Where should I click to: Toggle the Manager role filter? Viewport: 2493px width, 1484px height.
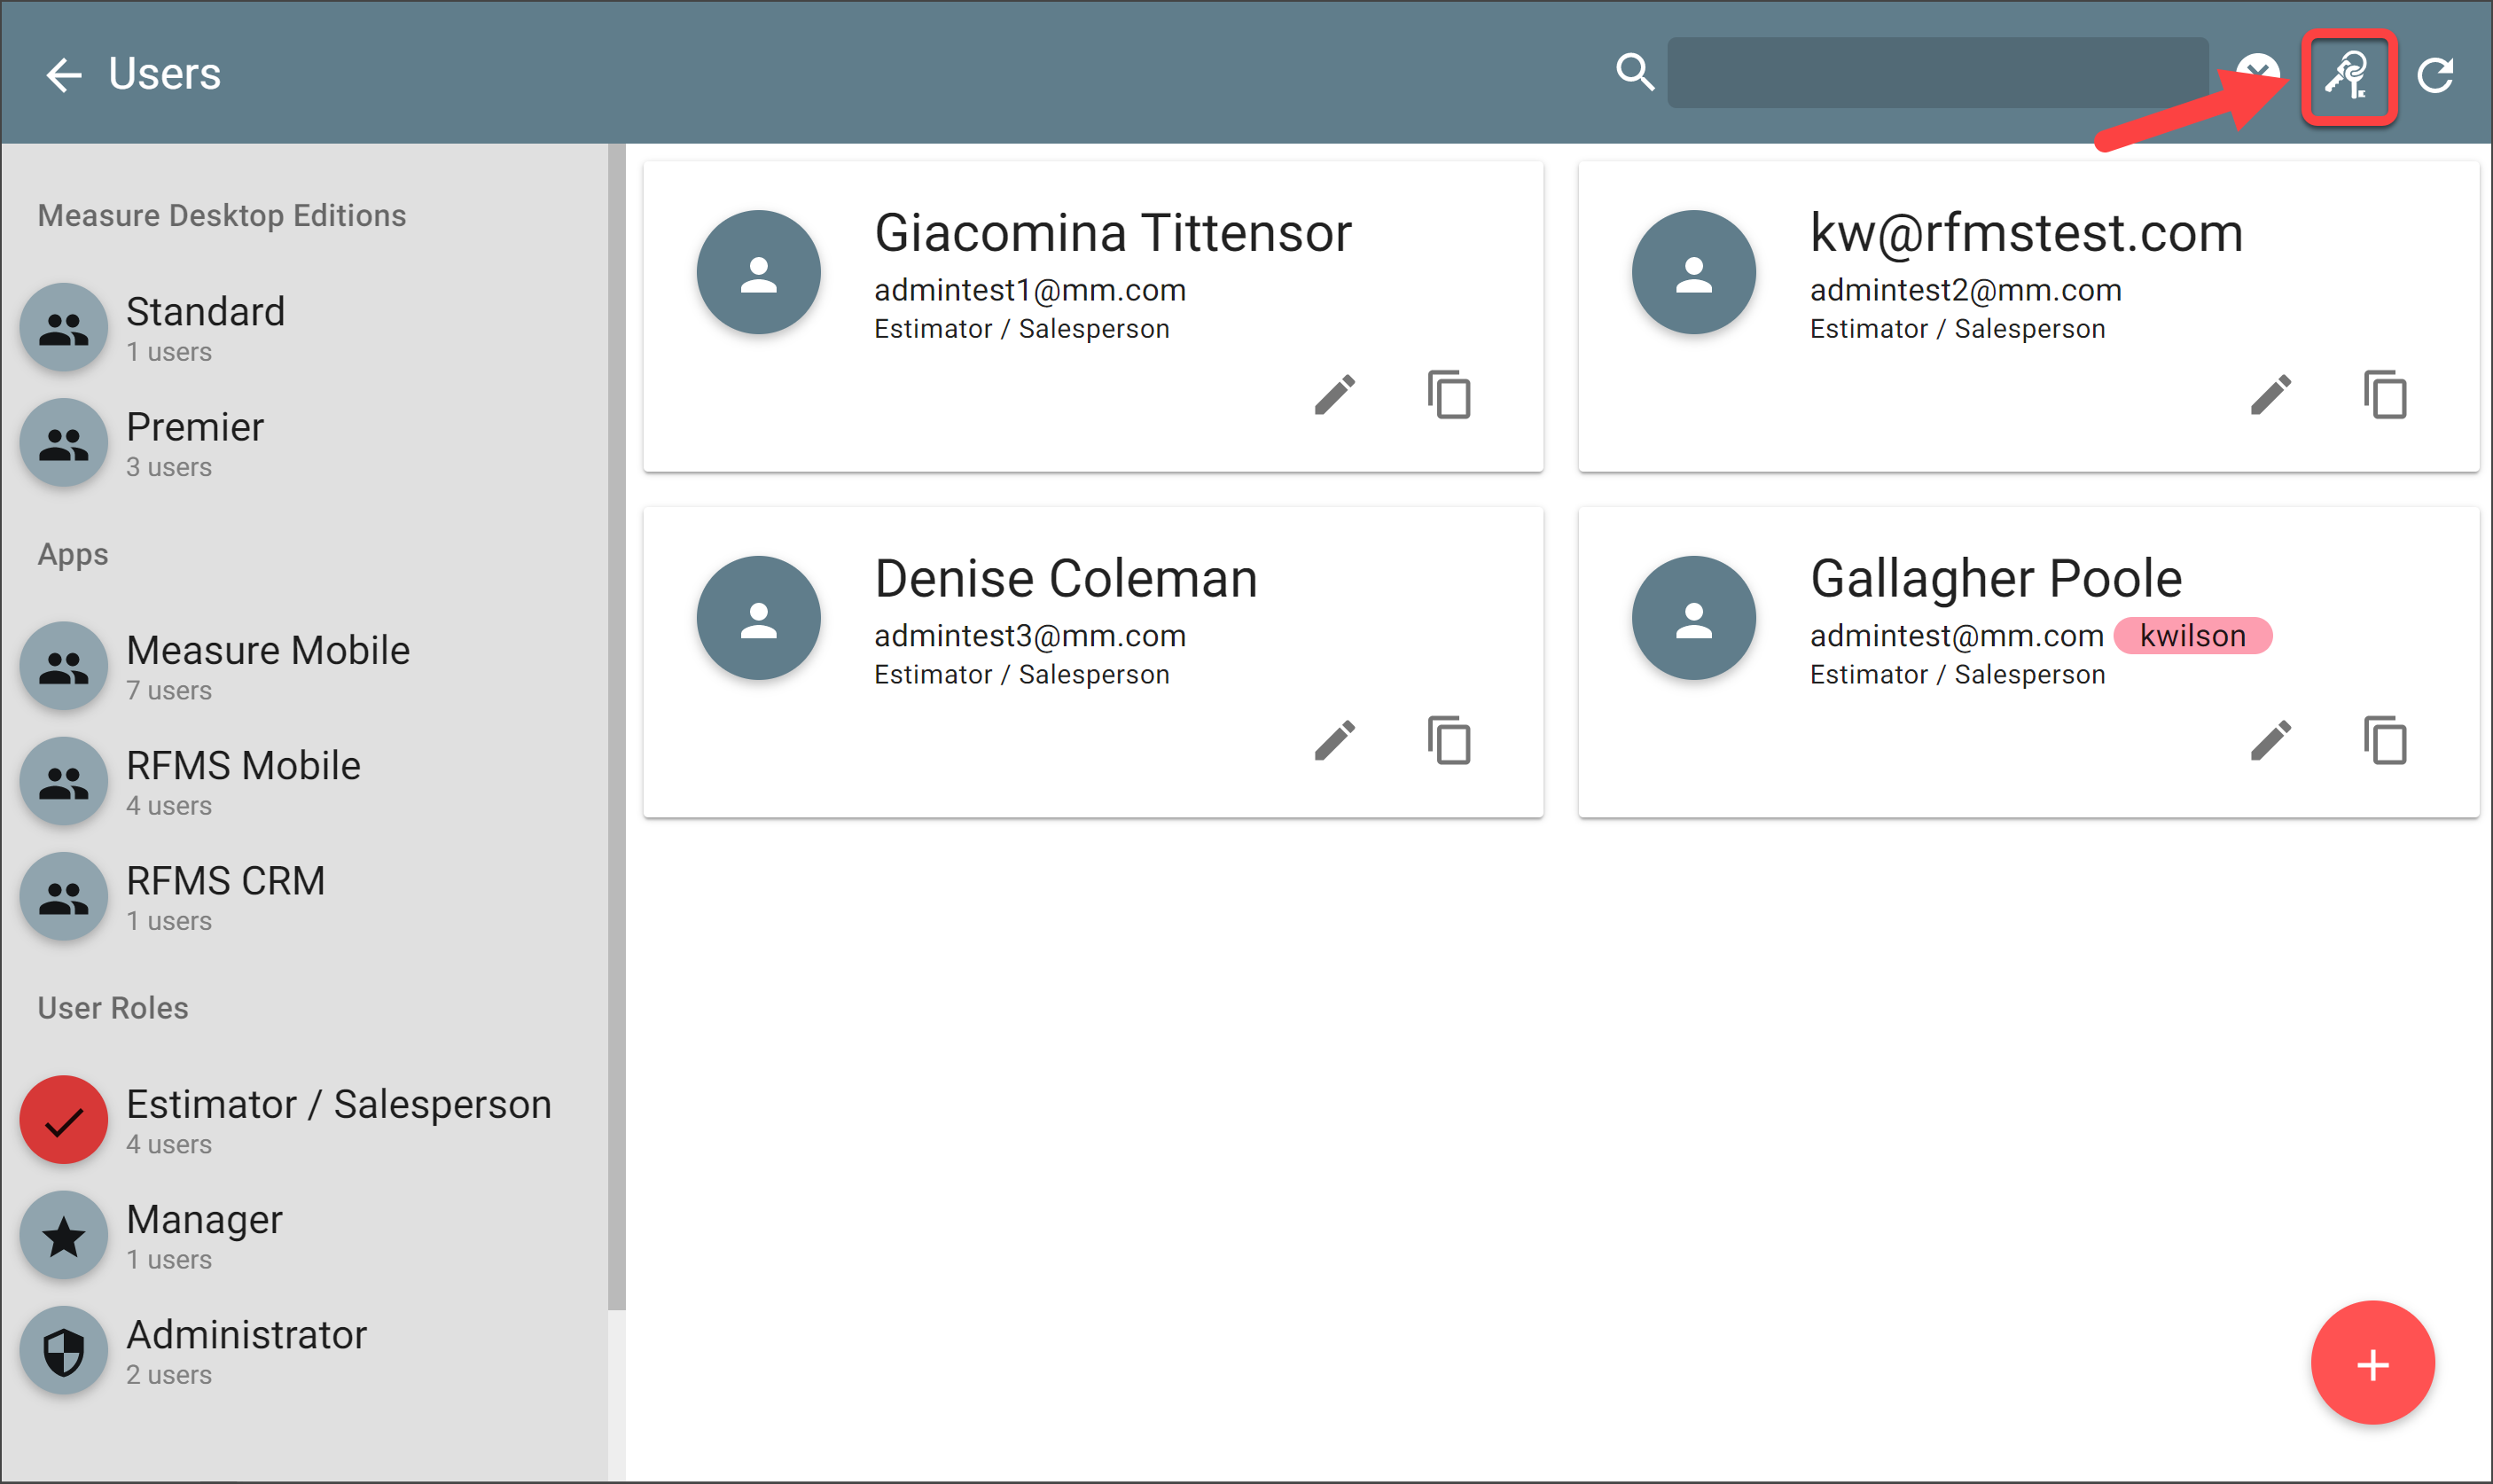pyautogui.click(x=64, y=1235)
